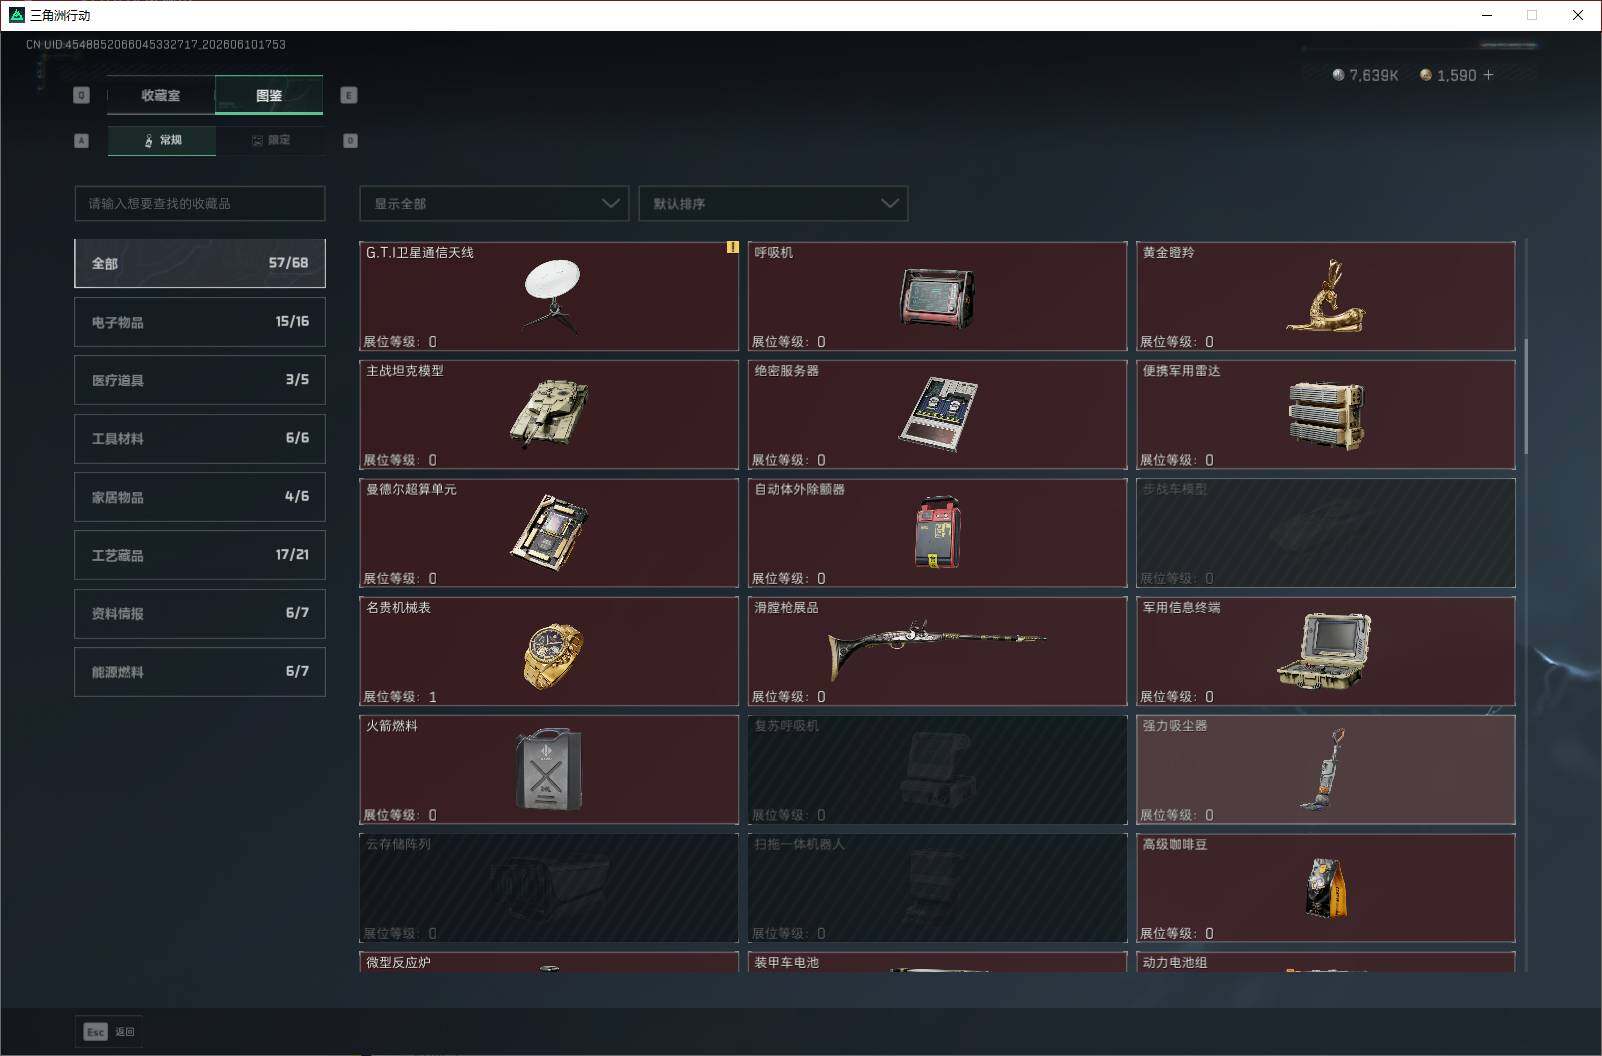
Task: Click the 名贵机械表 gold watch icon
Action: point(552,656)
